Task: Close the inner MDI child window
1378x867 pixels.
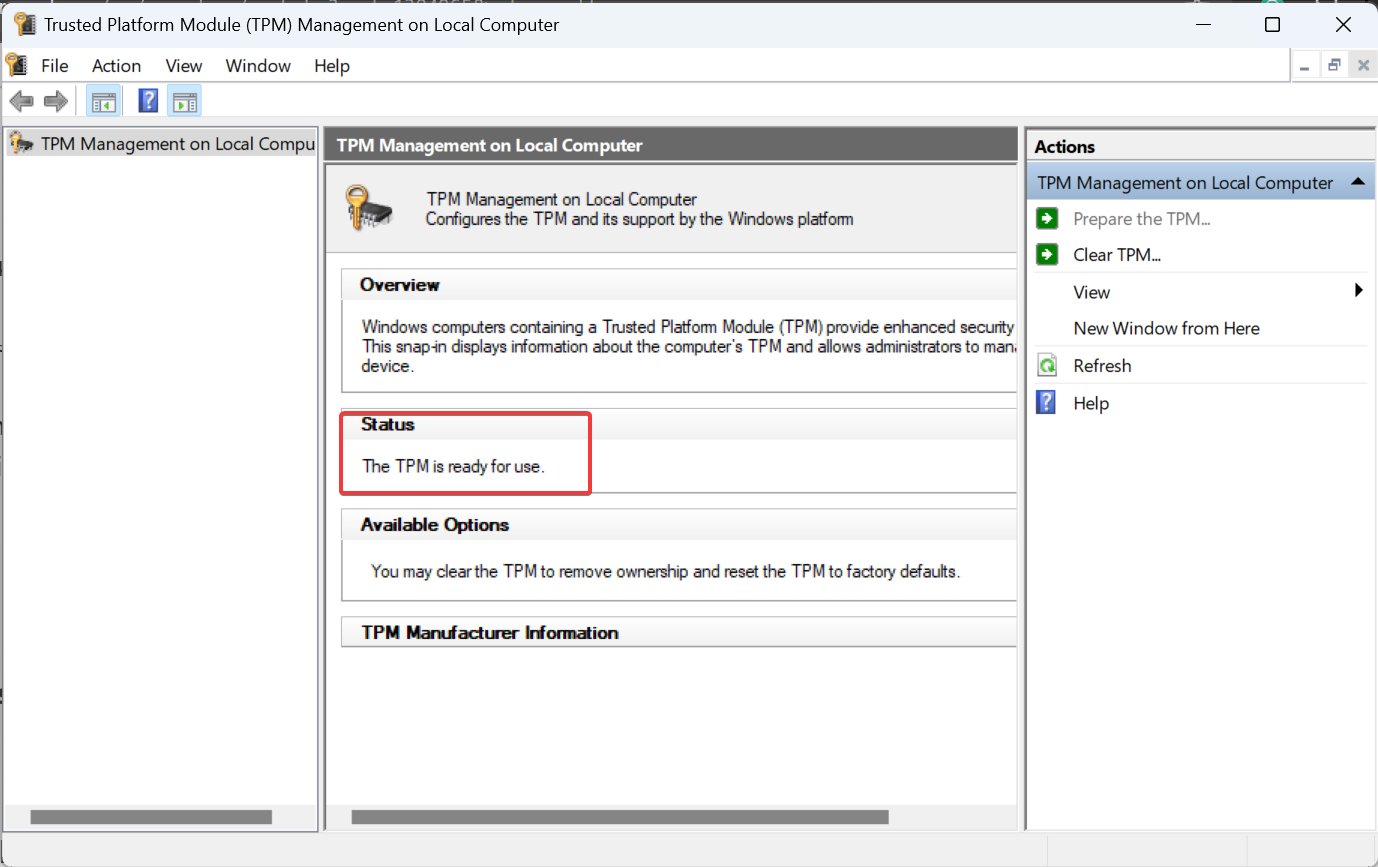Action: (x=1362, y=66)
